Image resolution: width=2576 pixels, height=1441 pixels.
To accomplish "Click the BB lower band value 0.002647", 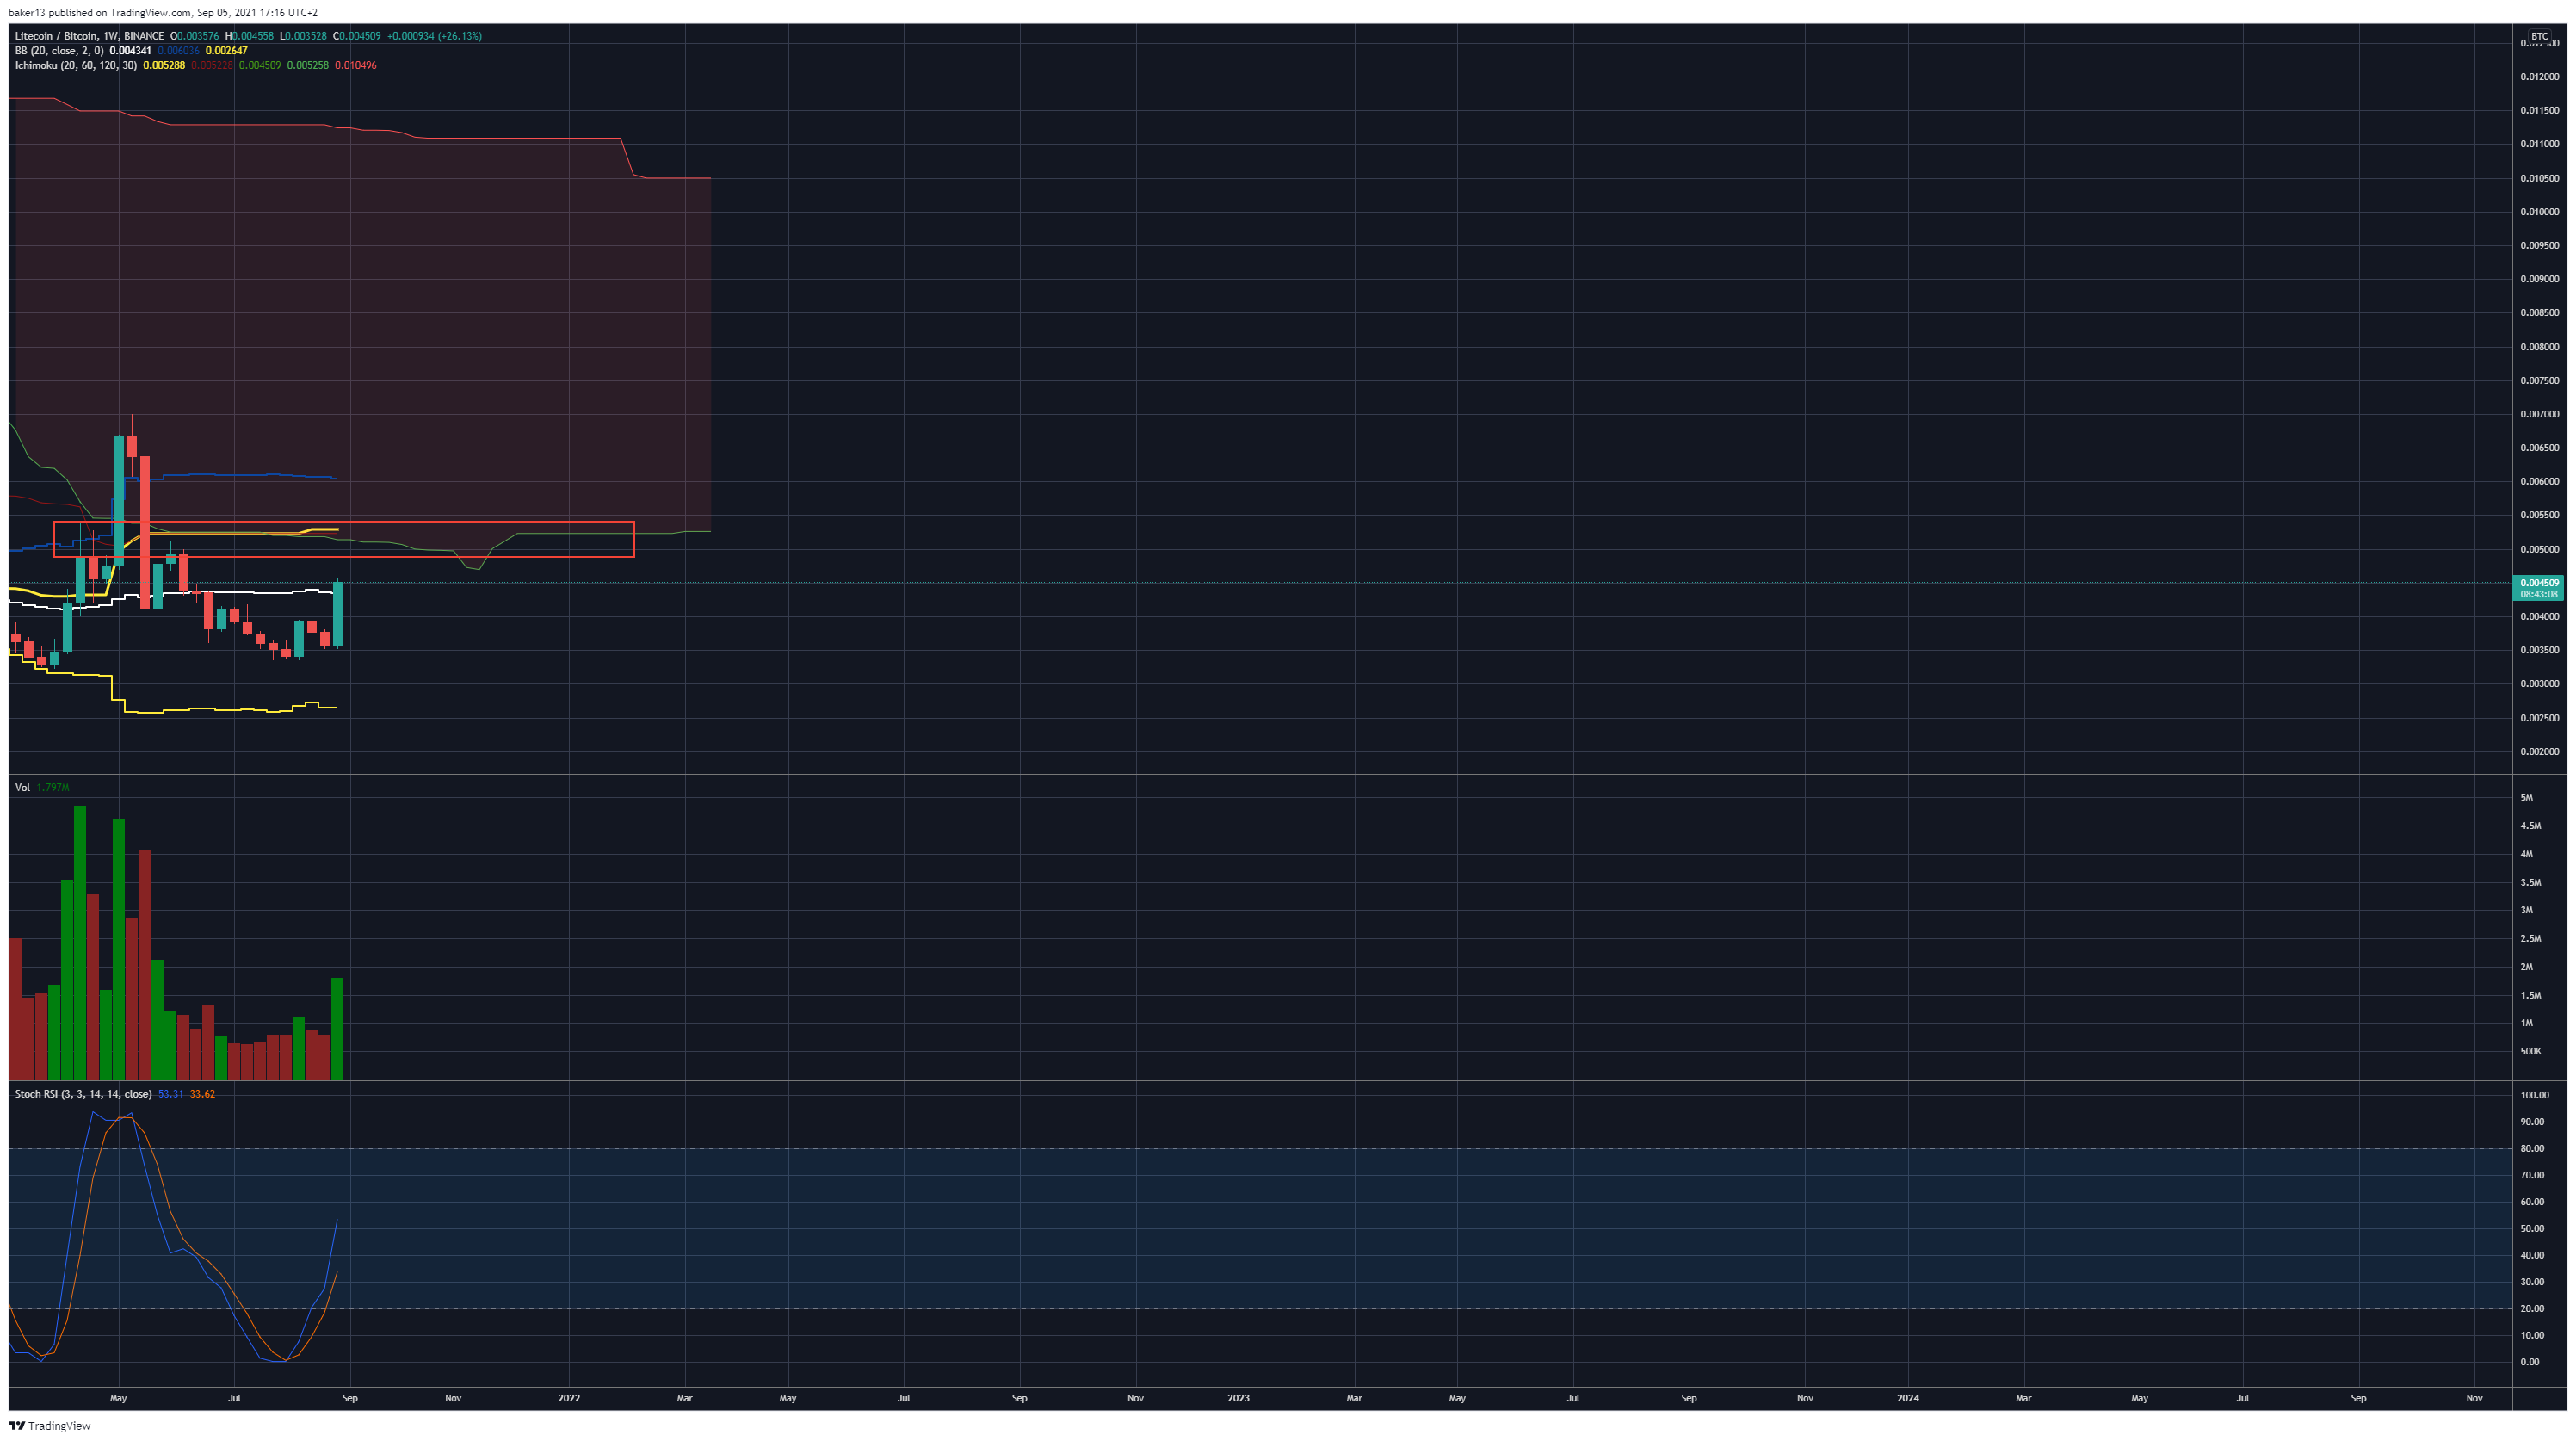I will tap(226, 50).
